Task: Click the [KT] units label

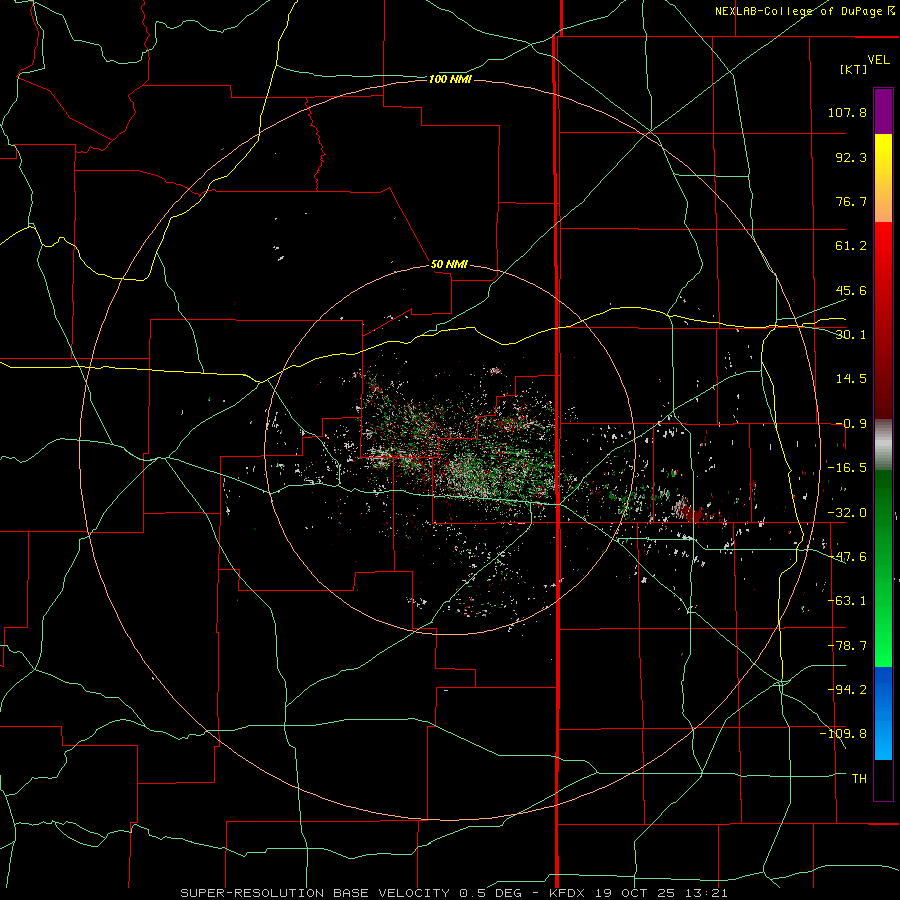Action: tap(854, 69)
